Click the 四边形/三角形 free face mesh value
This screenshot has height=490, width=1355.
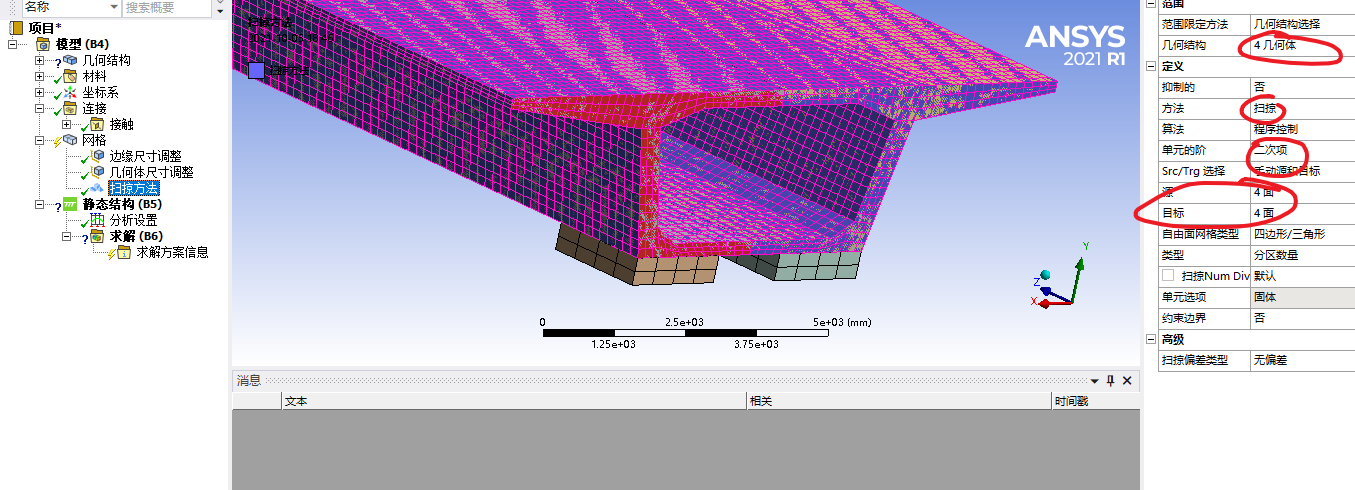coord(1302,234)
